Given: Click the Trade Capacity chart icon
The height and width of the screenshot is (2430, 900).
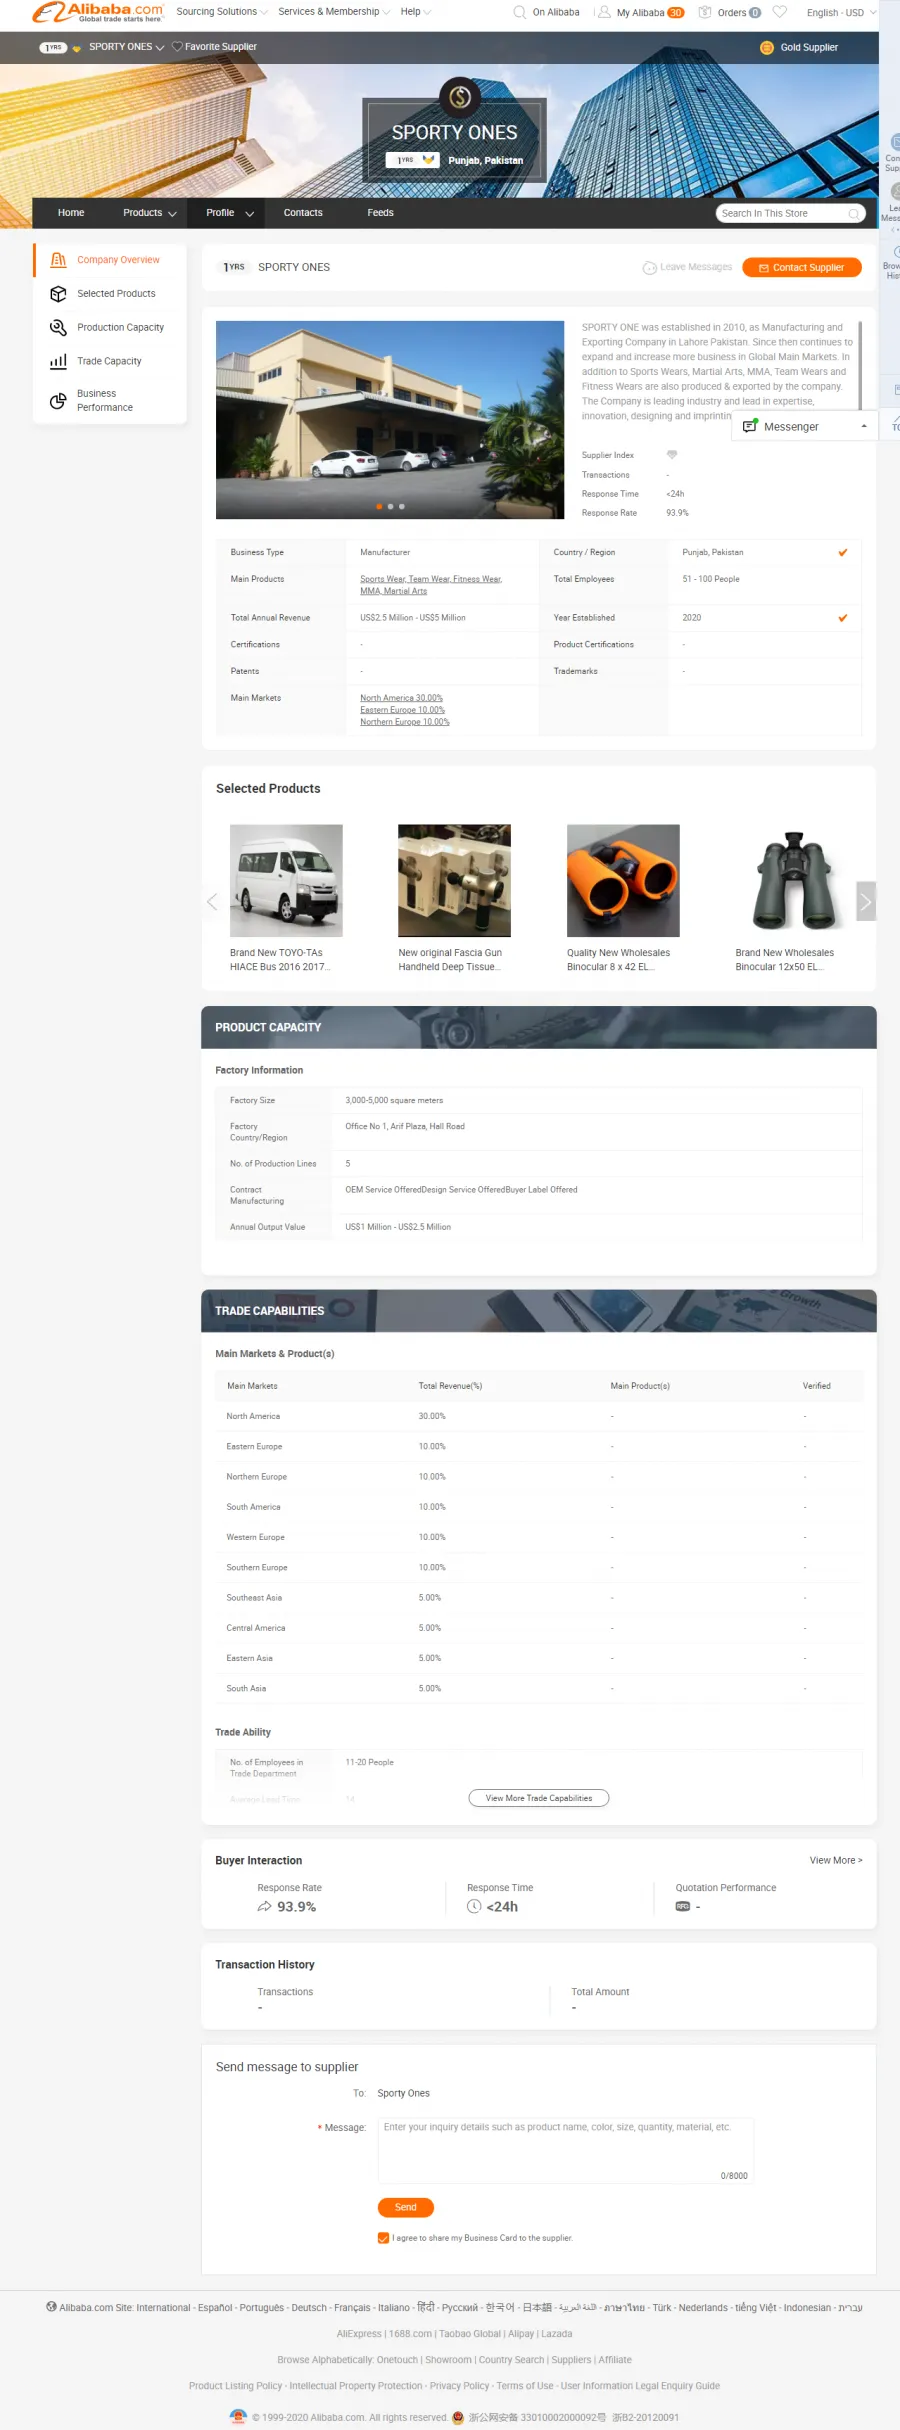Looking at the screenshot, I should [58, 361].
